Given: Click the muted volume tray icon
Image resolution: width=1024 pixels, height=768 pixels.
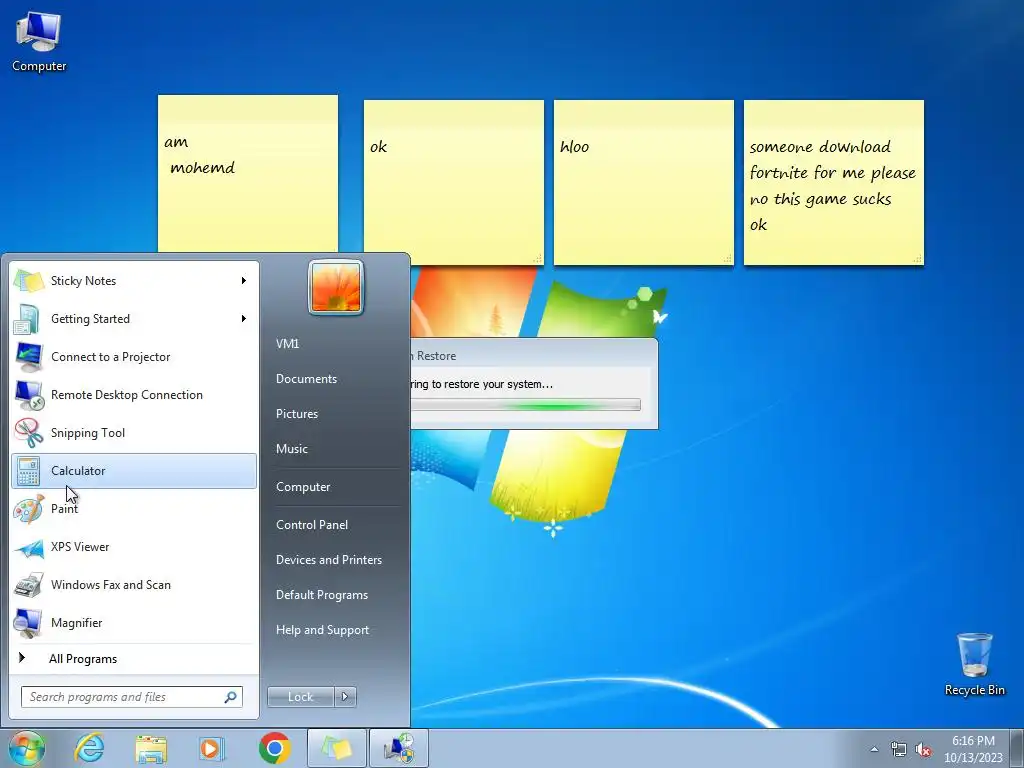Looking at the screenshot, I should click(x=923, y=750).
